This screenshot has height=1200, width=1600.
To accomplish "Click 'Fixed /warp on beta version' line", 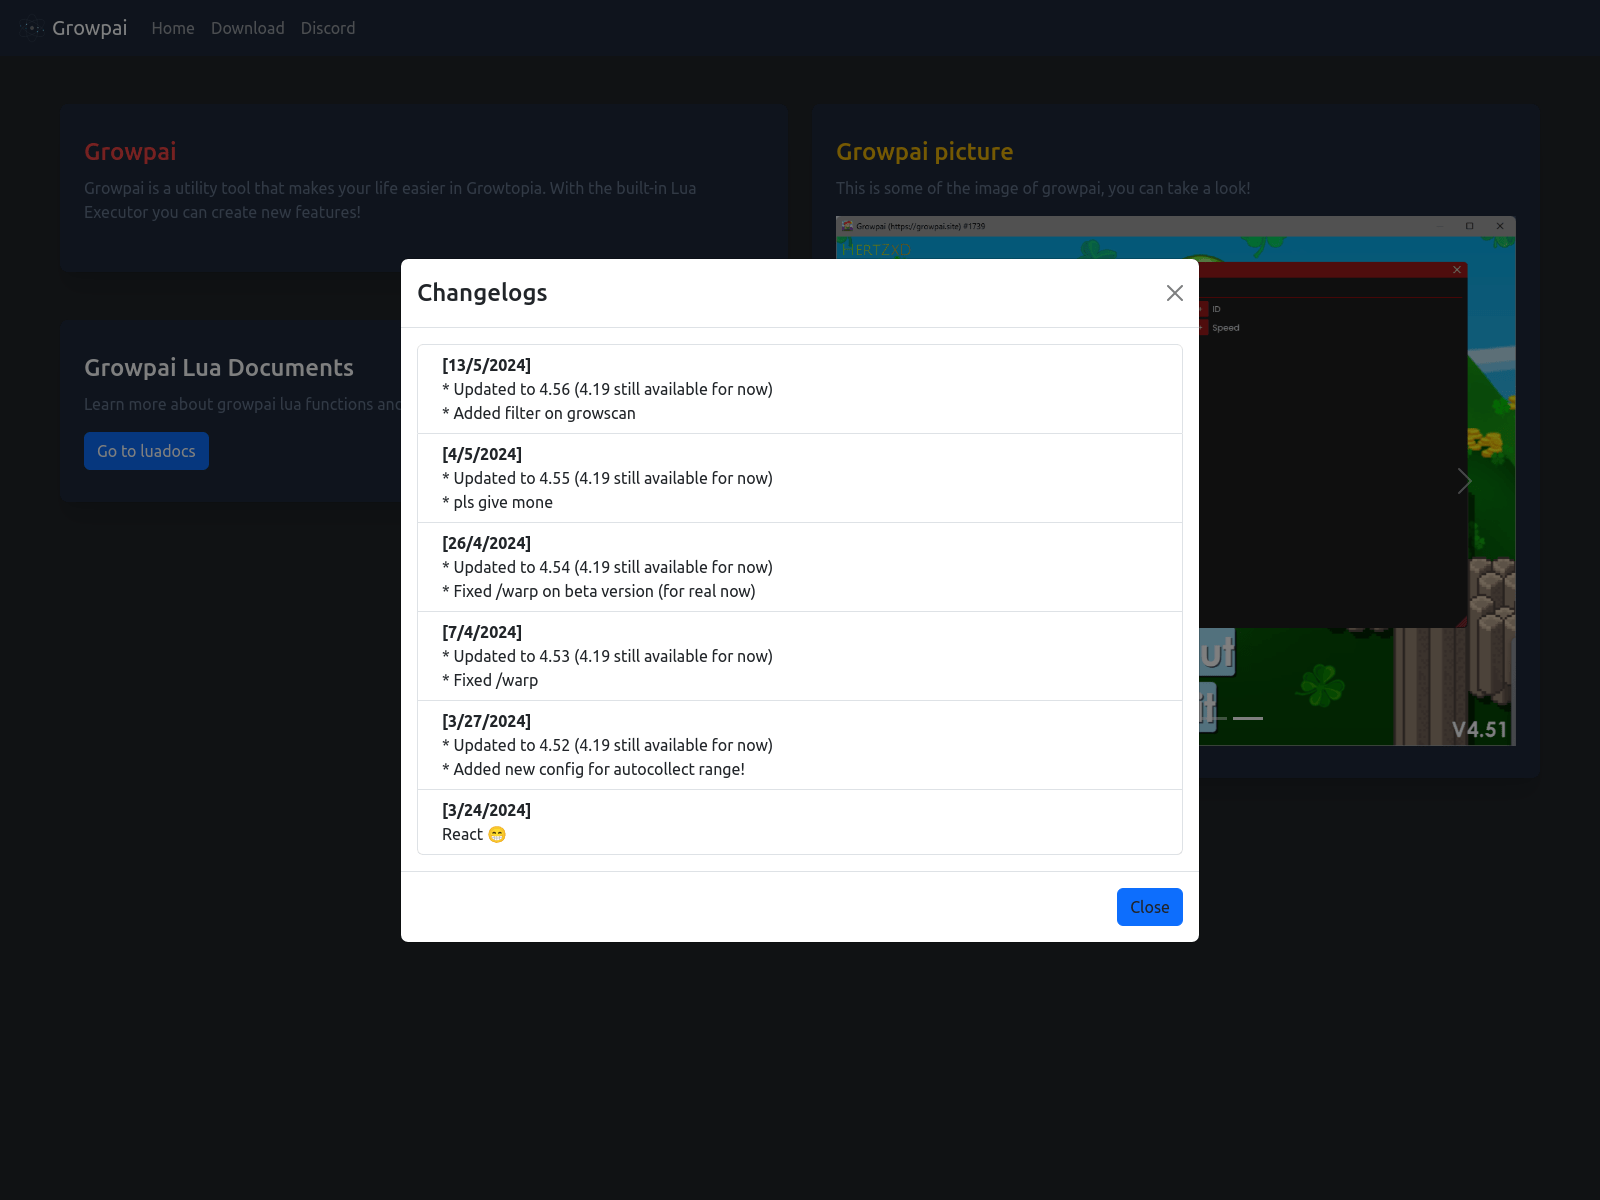I will click(599, 591).
